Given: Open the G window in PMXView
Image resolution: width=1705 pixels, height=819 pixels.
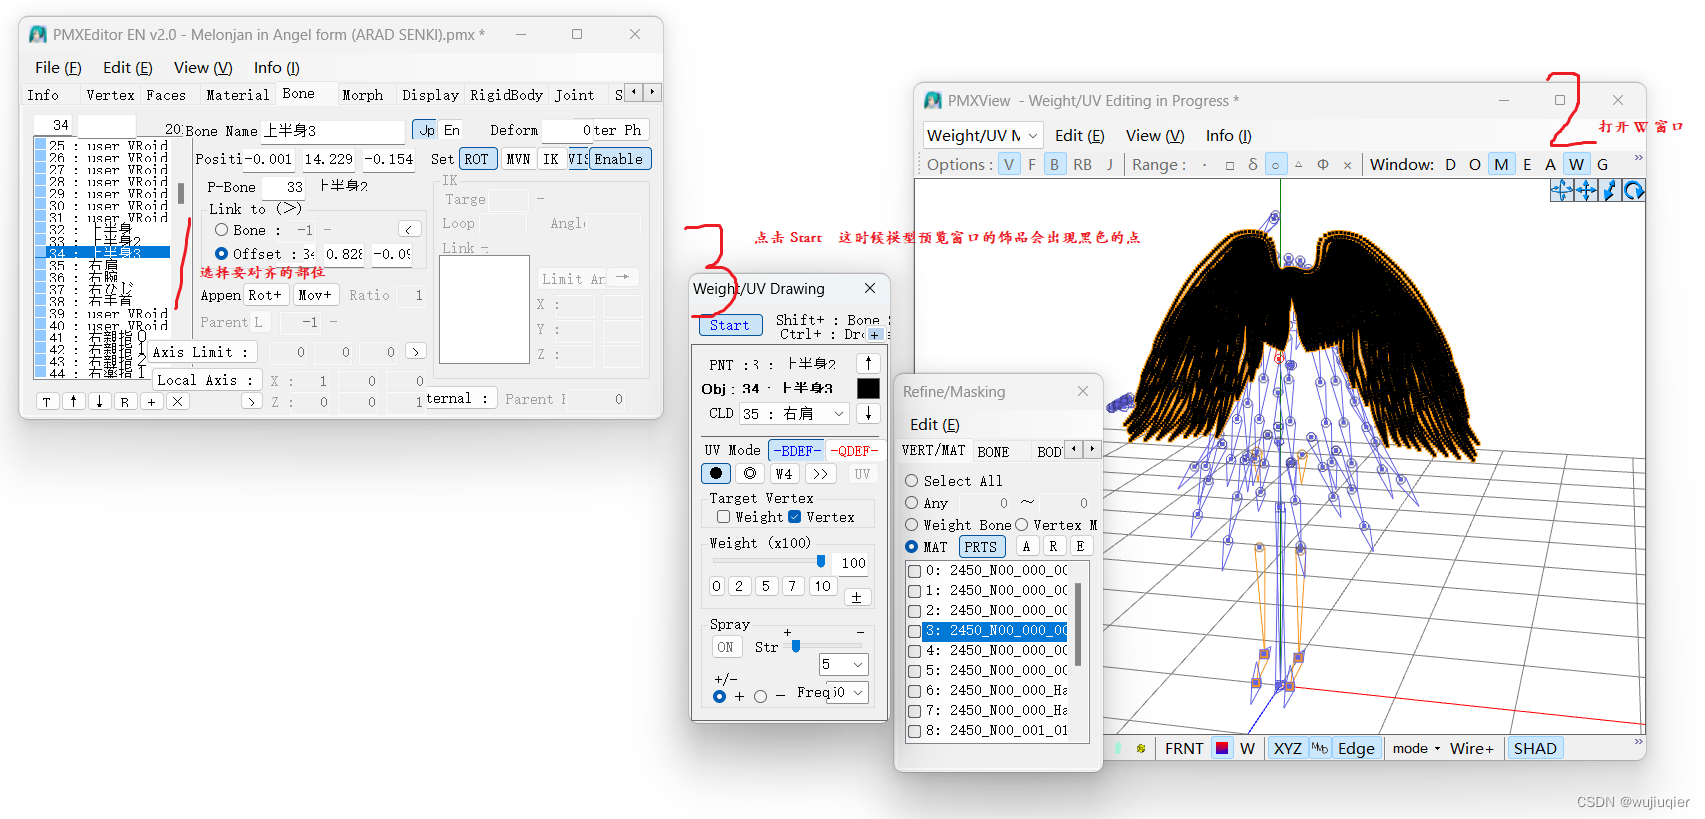Looking at the screenshot, I should pos(1602,164).
